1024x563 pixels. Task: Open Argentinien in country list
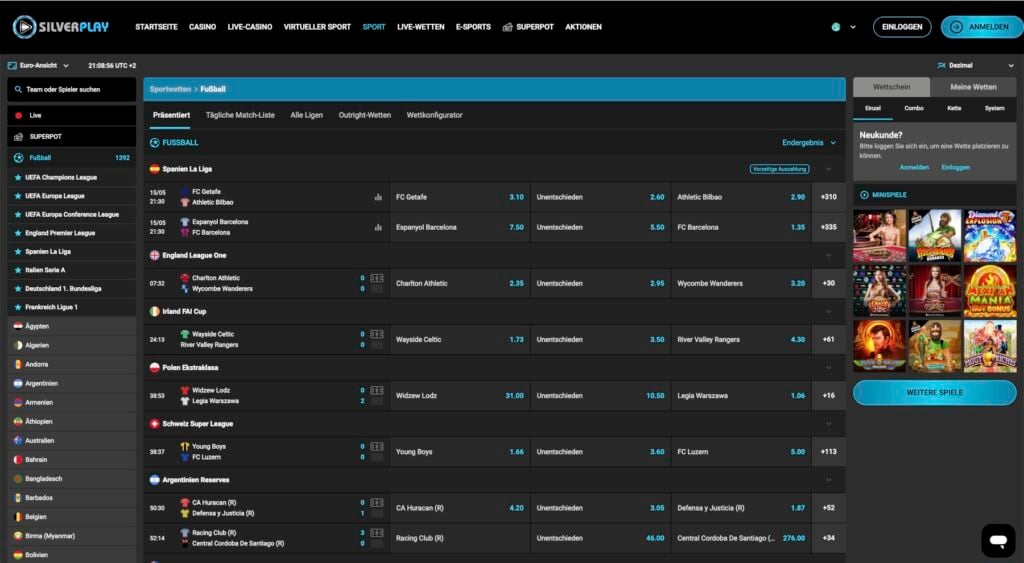[72, 383]
